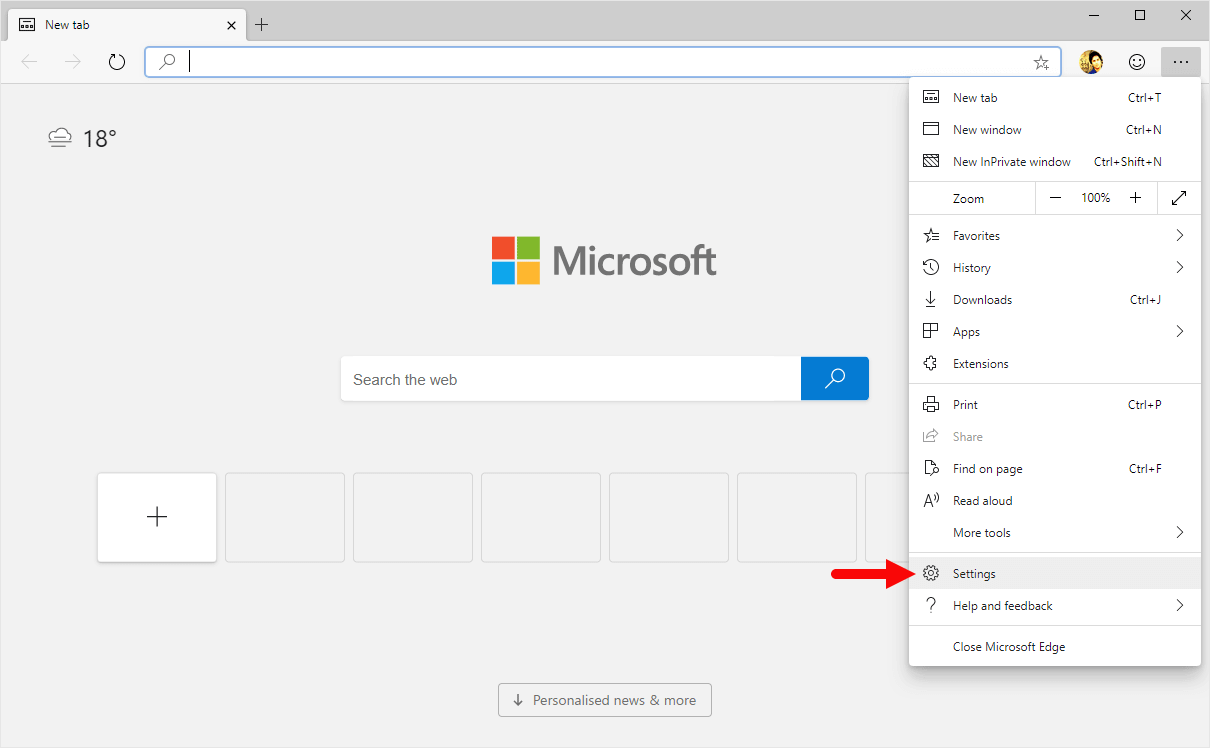Viewport: 1210px width, 748px height.
Task: Click the browser back arrow
Action: coord(29,62)
